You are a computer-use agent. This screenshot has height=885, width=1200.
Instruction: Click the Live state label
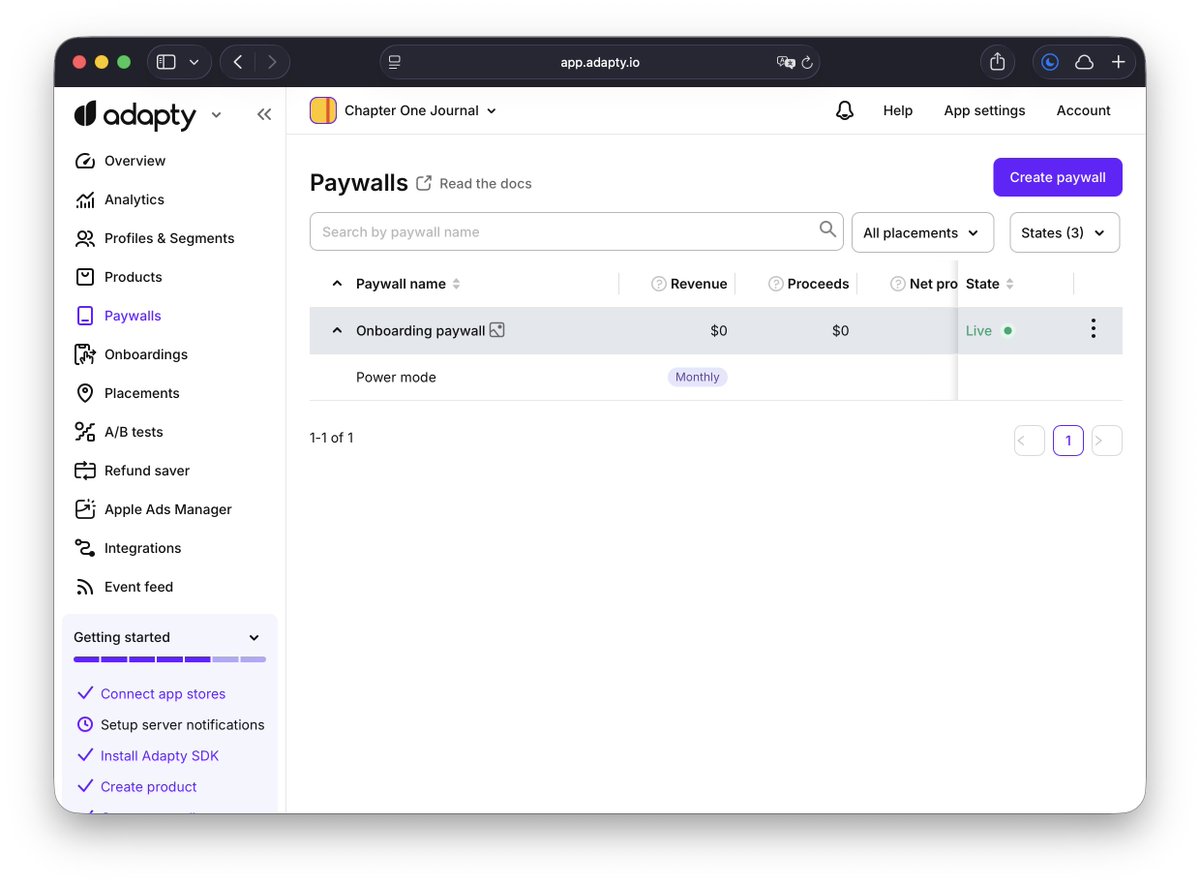point(979,331)
